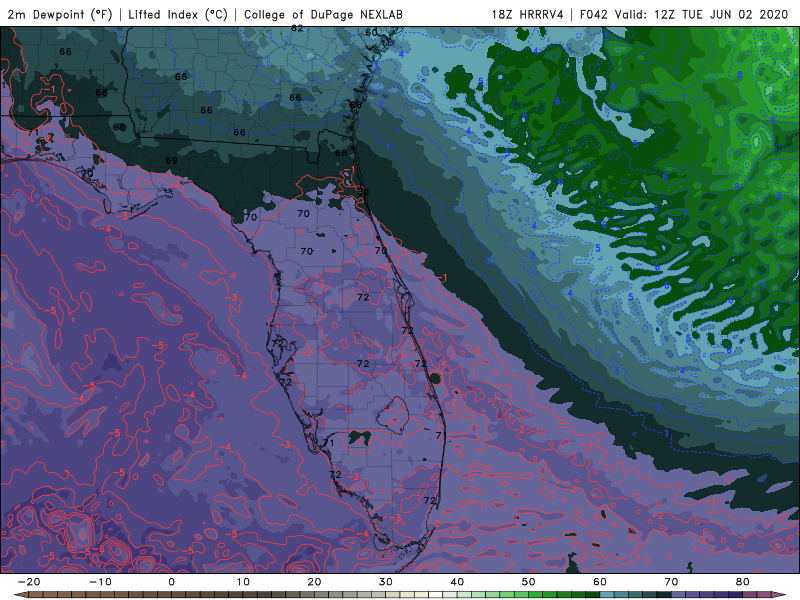
Task: Click the 0 label on the color scale
Action: point(171,582)
